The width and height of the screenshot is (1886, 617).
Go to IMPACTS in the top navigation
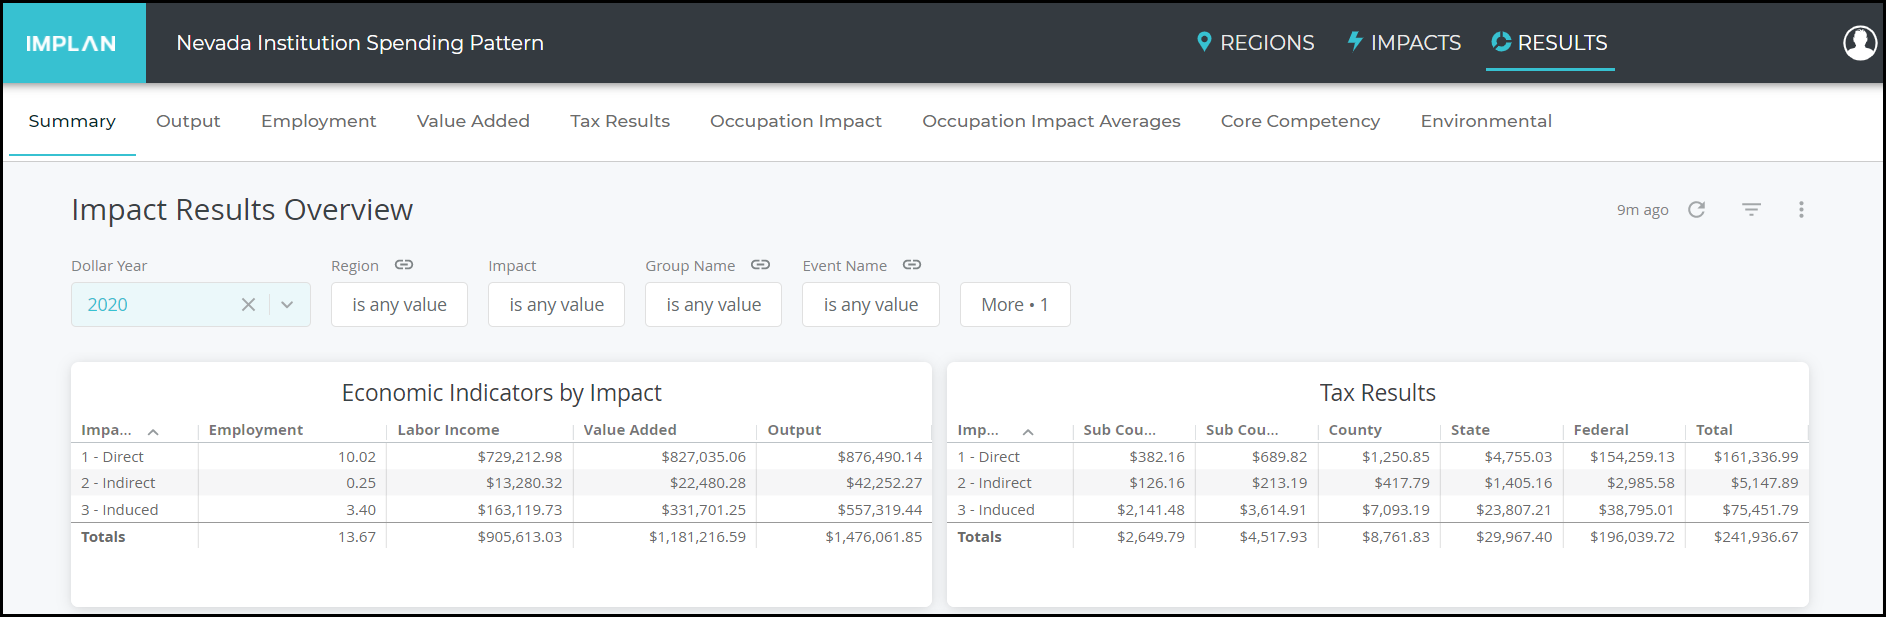coord(1404,43)
